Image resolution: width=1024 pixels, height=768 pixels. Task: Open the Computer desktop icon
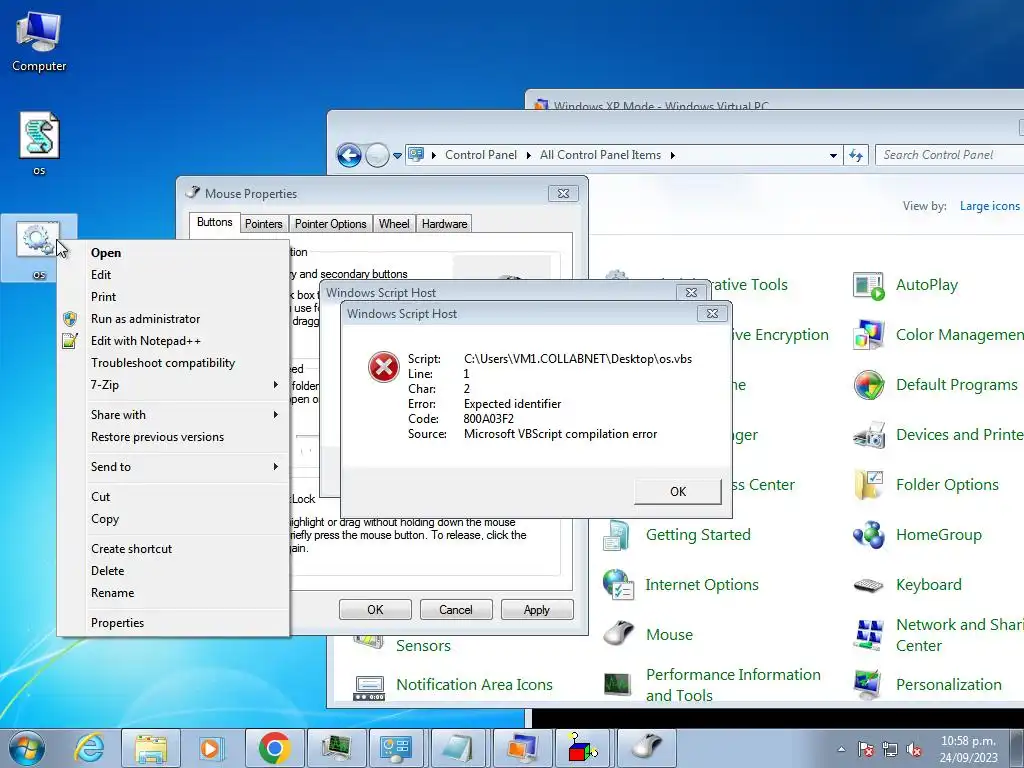[x=39, y=42]
